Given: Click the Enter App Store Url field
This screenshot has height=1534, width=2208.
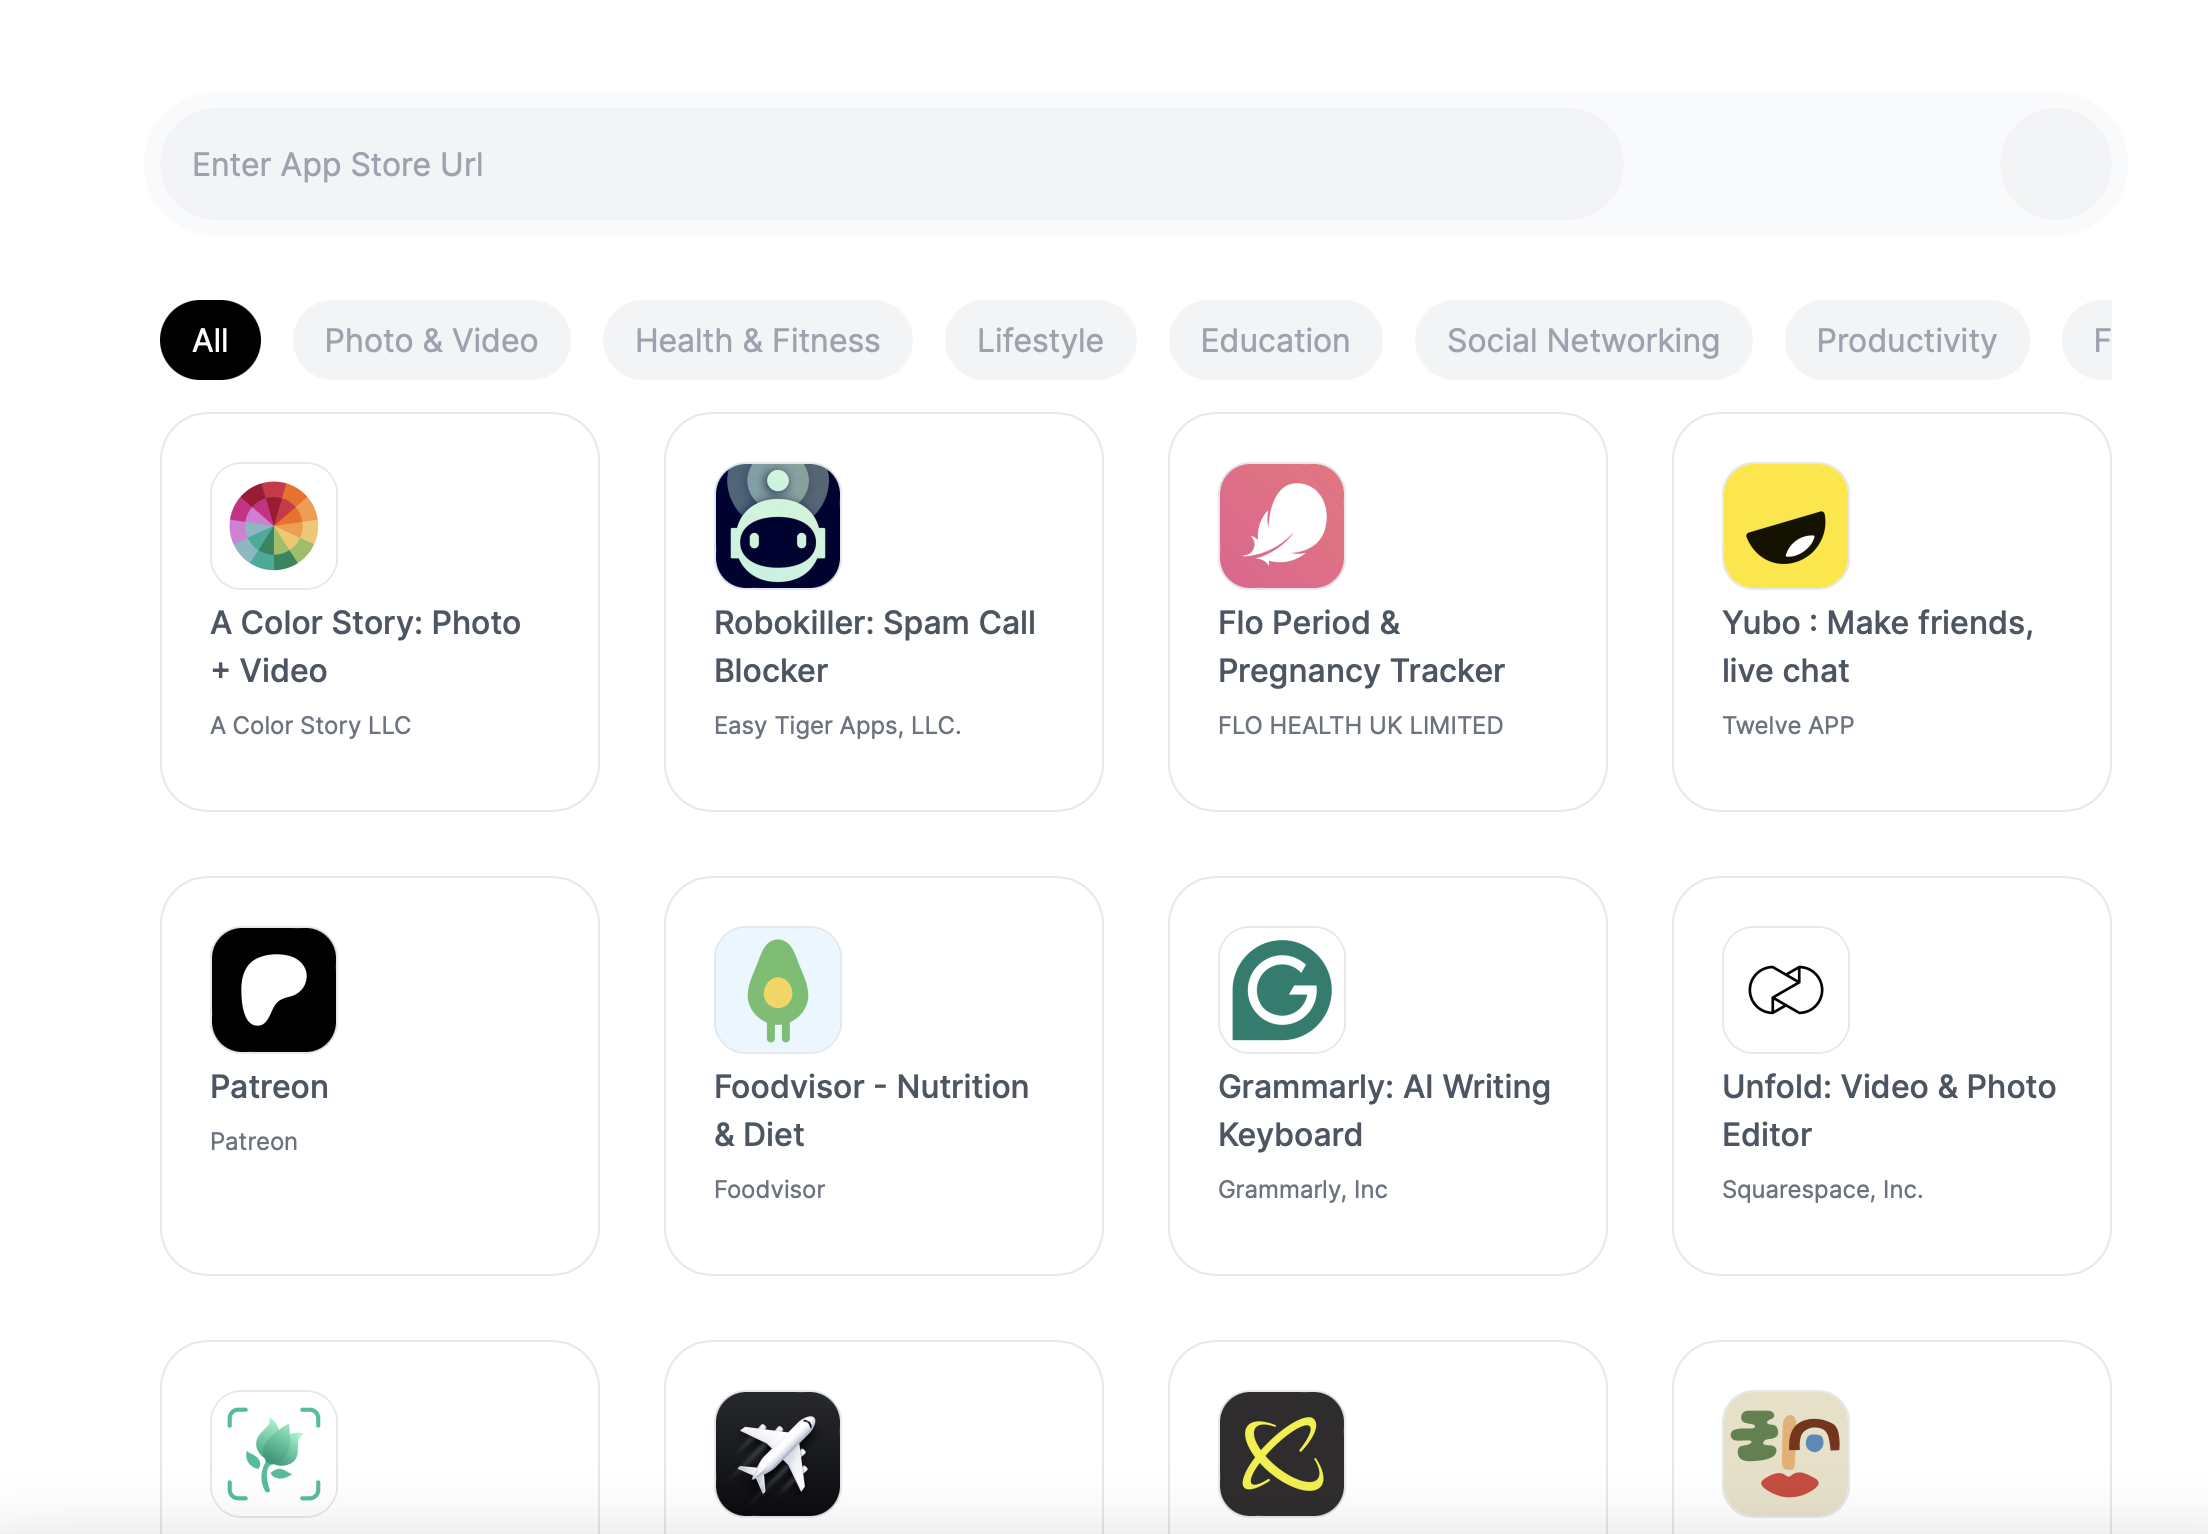Looking at the screenshot, I should click(890, 164).
